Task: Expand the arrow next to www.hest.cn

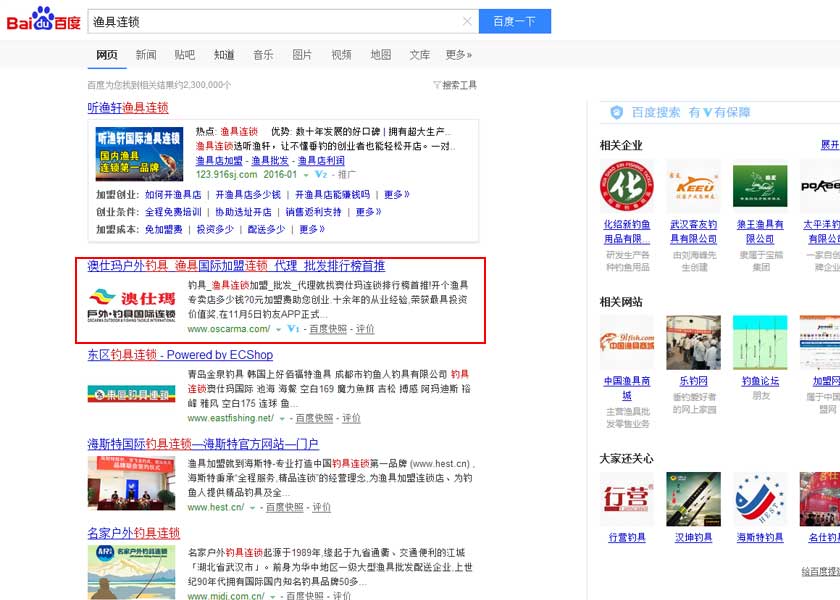Action: coord(252,508)
